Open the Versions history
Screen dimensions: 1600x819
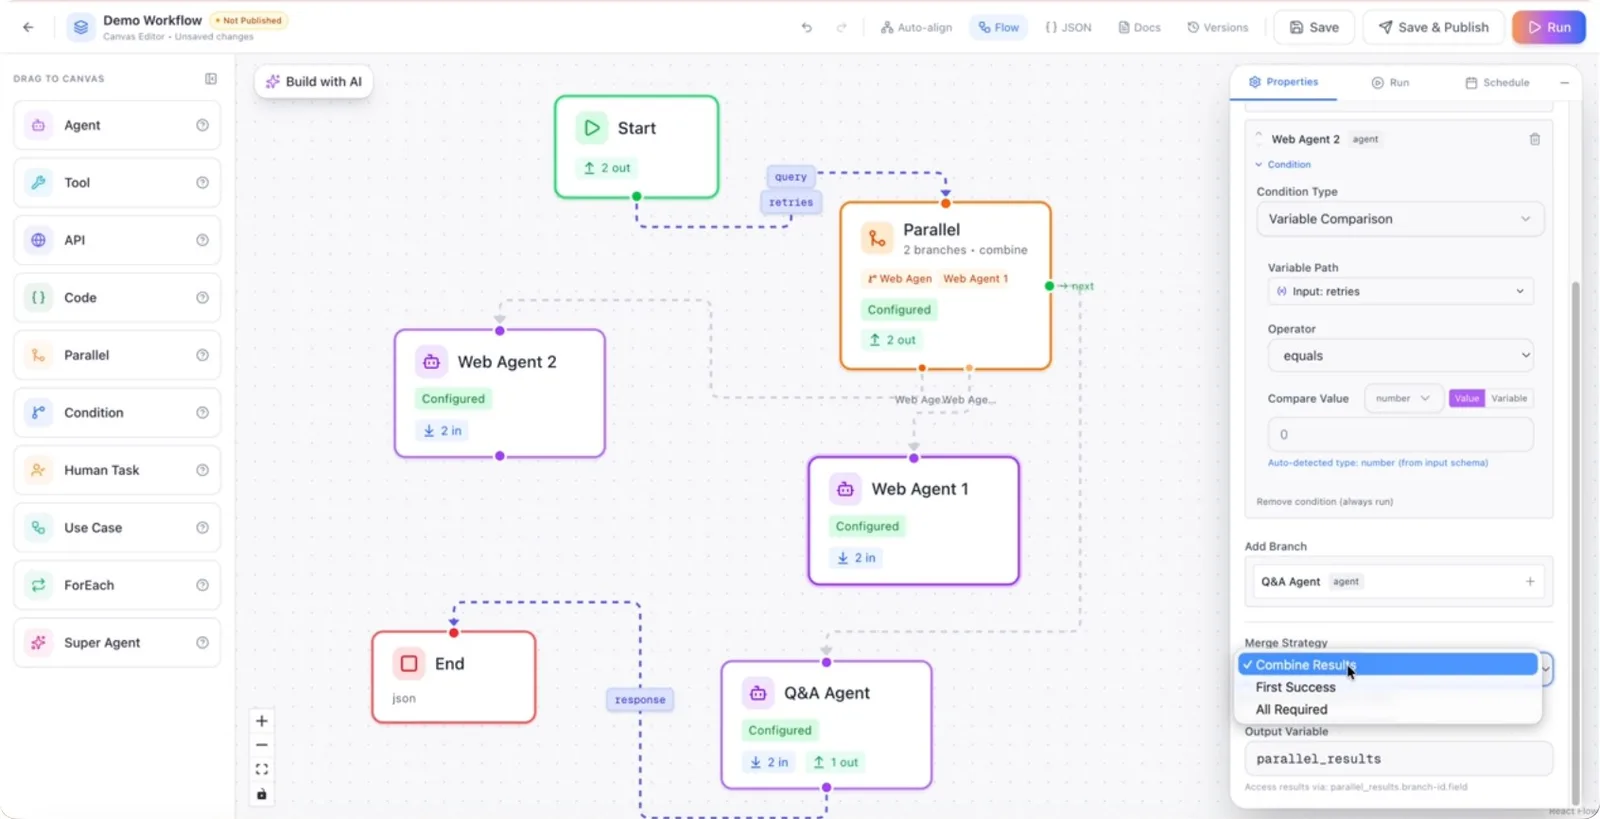pos(1217,27)
